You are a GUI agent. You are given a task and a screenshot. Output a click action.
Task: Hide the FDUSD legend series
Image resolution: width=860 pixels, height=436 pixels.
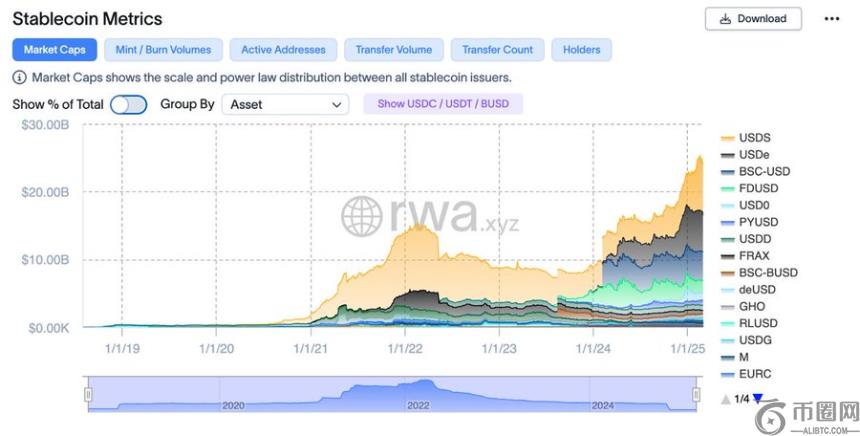[757, 188]
